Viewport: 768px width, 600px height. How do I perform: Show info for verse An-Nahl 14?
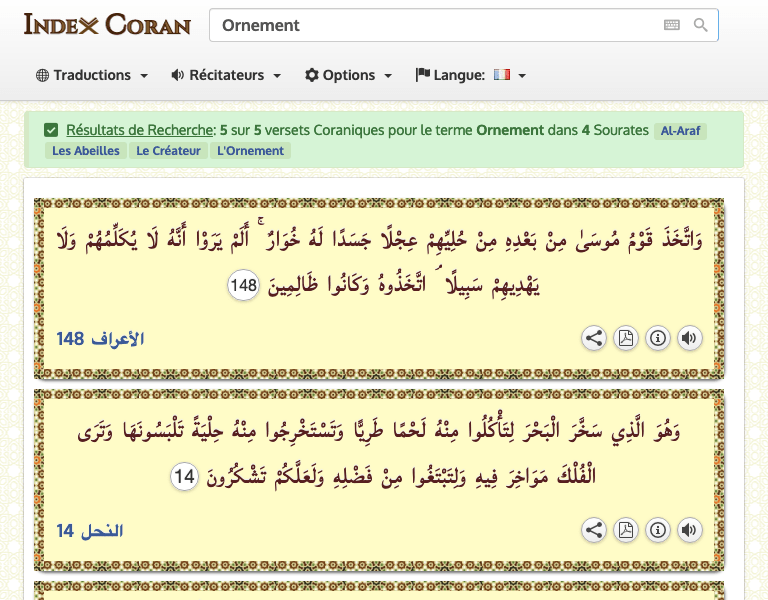coord(658,530)
